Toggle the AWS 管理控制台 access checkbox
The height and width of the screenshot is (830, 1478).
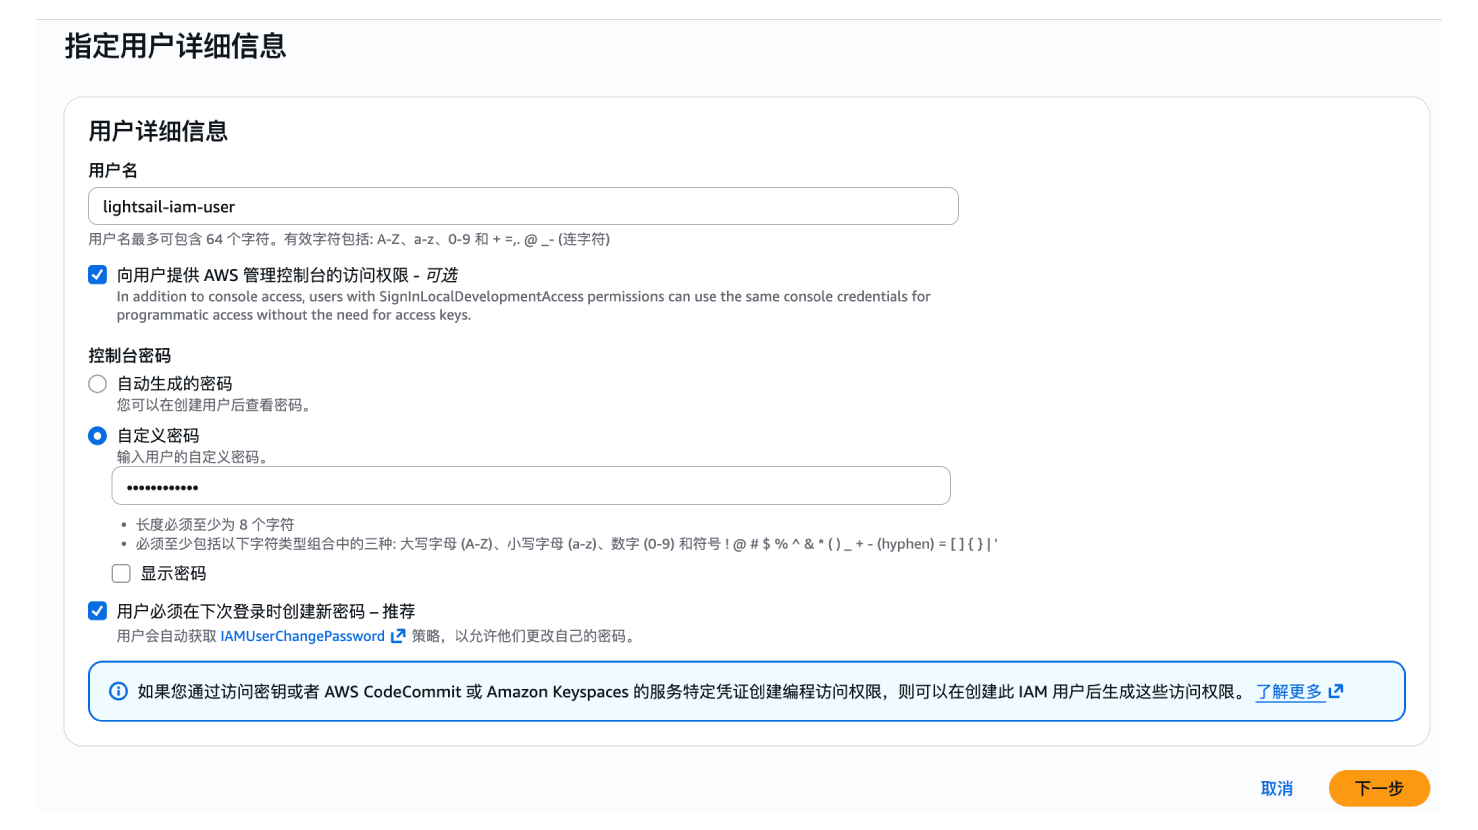[97, 275]
